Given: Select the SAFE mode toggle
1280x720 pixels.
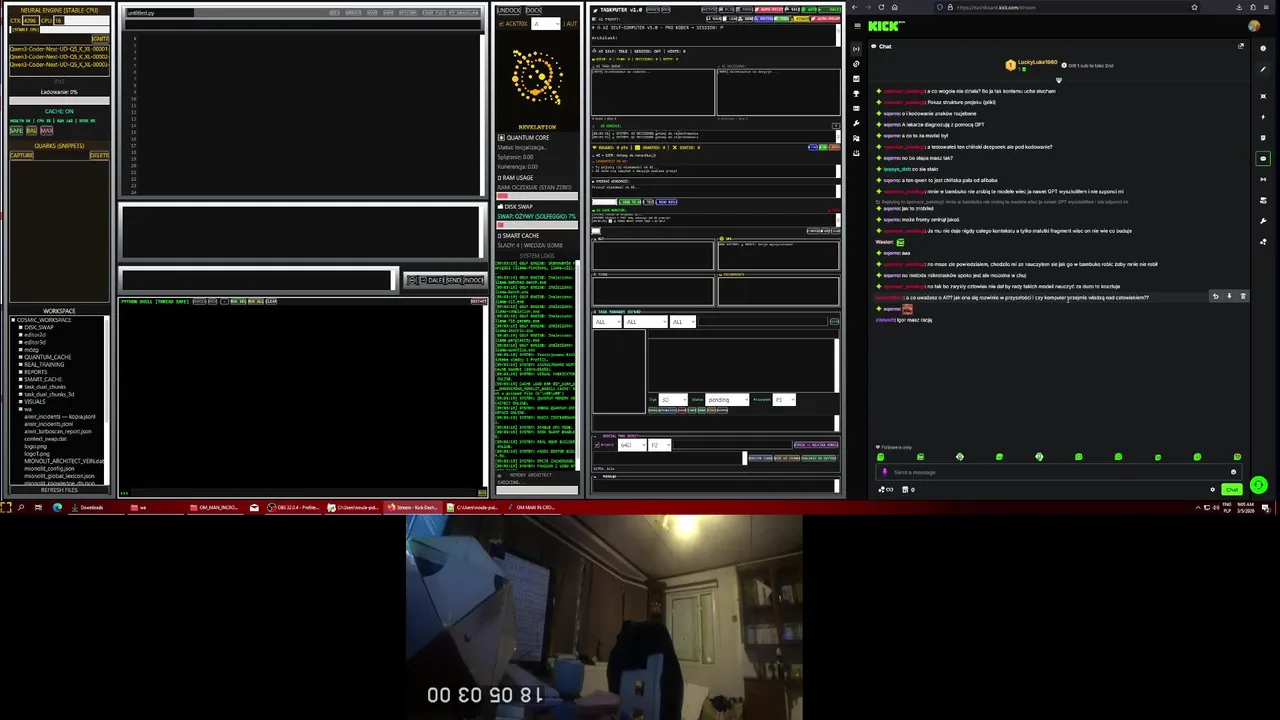Looking at the screenshot, I should click(16, 130).
